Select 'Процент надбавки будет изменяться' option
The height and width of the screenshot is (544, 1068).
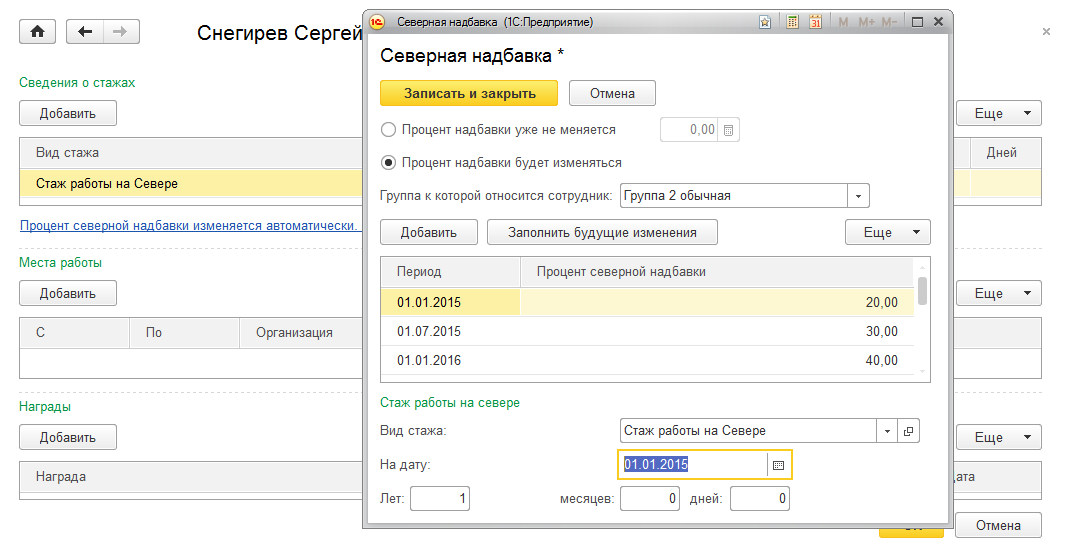coord(389,162)
